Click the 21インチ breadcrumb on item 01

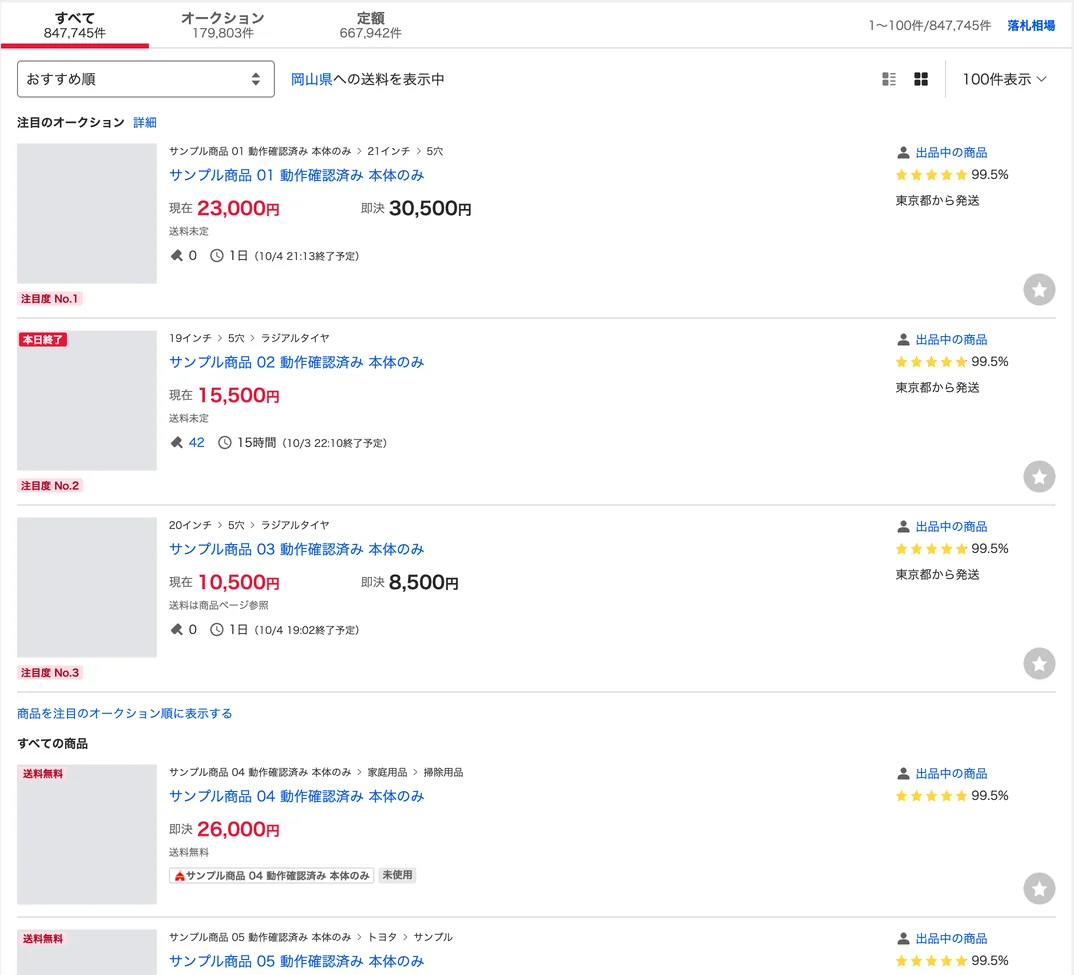388,151
